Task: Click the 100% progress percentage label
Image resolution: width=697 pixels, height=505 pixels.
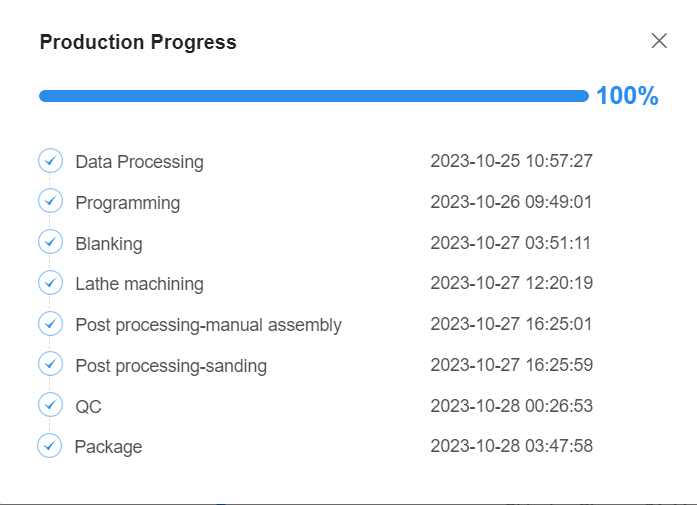Action: tap(627, 96)
